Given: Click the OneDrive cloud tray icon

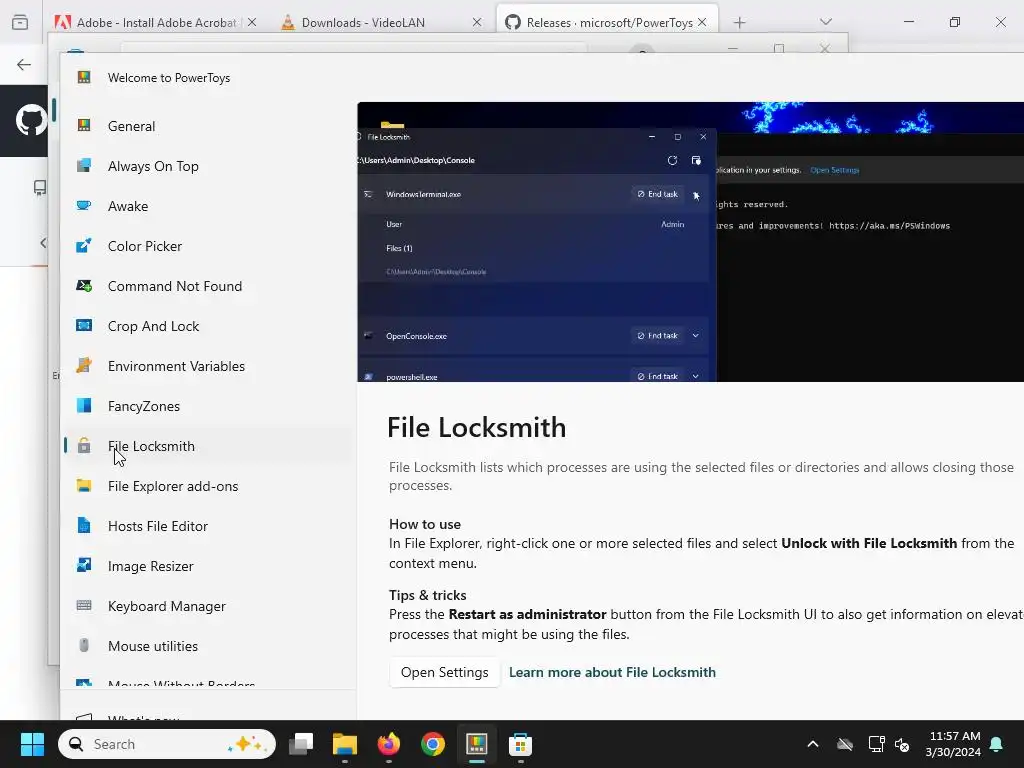Looking at the screenshot, I should (x=844, y=744).
